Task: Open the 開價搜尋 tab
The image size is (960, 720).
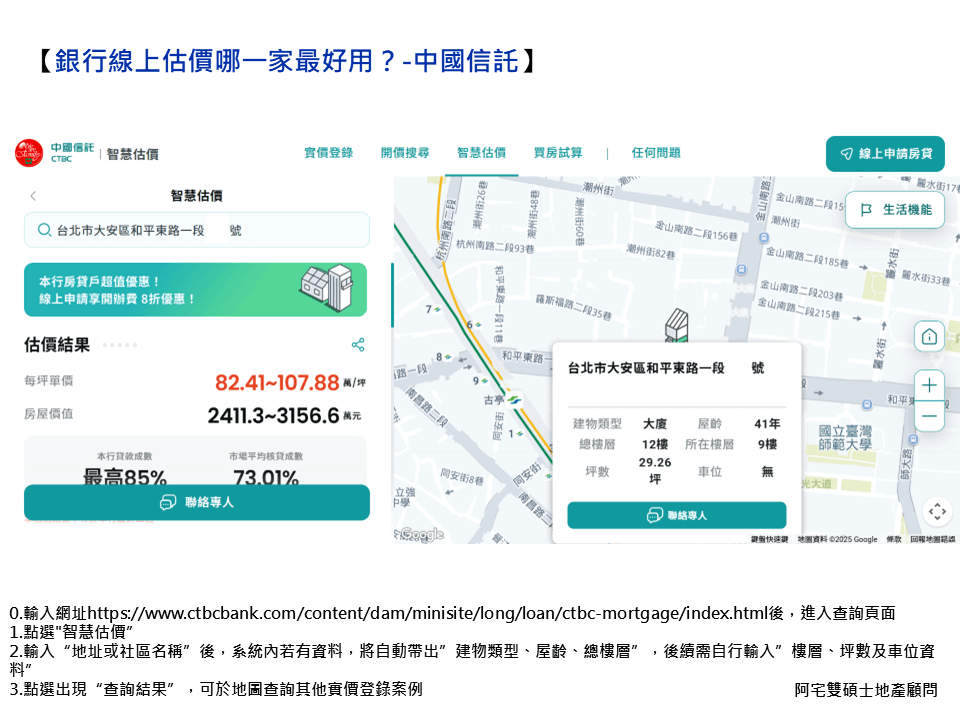Action: pos(405,153)
